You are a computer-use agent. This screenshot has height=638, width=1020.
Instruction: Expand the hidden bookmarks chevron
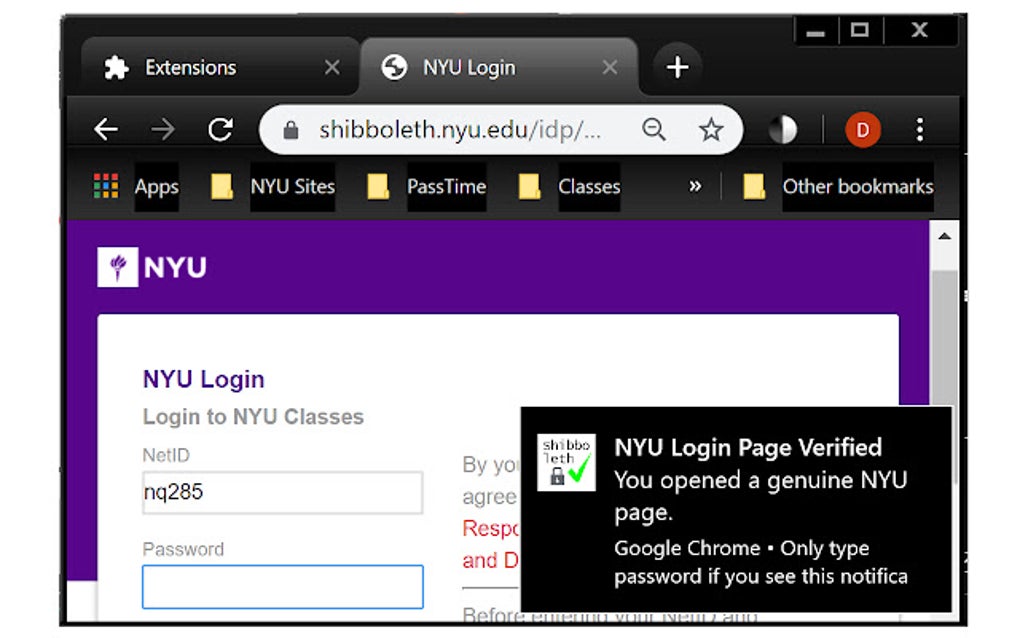tap(695, 186)
